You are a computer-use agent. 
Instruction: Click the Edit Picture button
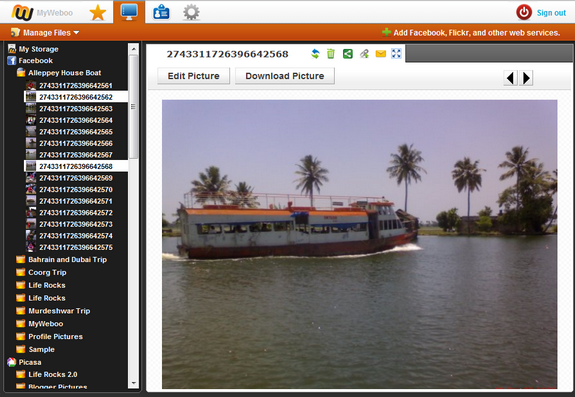pyautogui.click(x=194, y=76)
